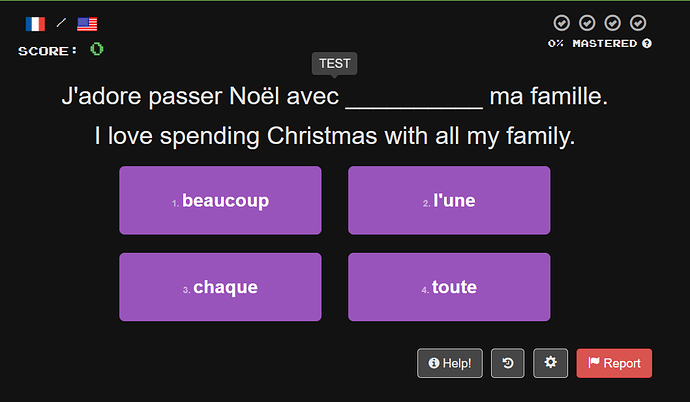Pick answer 4 toute
Screen dimensions: 690x402
coord(449,287)
